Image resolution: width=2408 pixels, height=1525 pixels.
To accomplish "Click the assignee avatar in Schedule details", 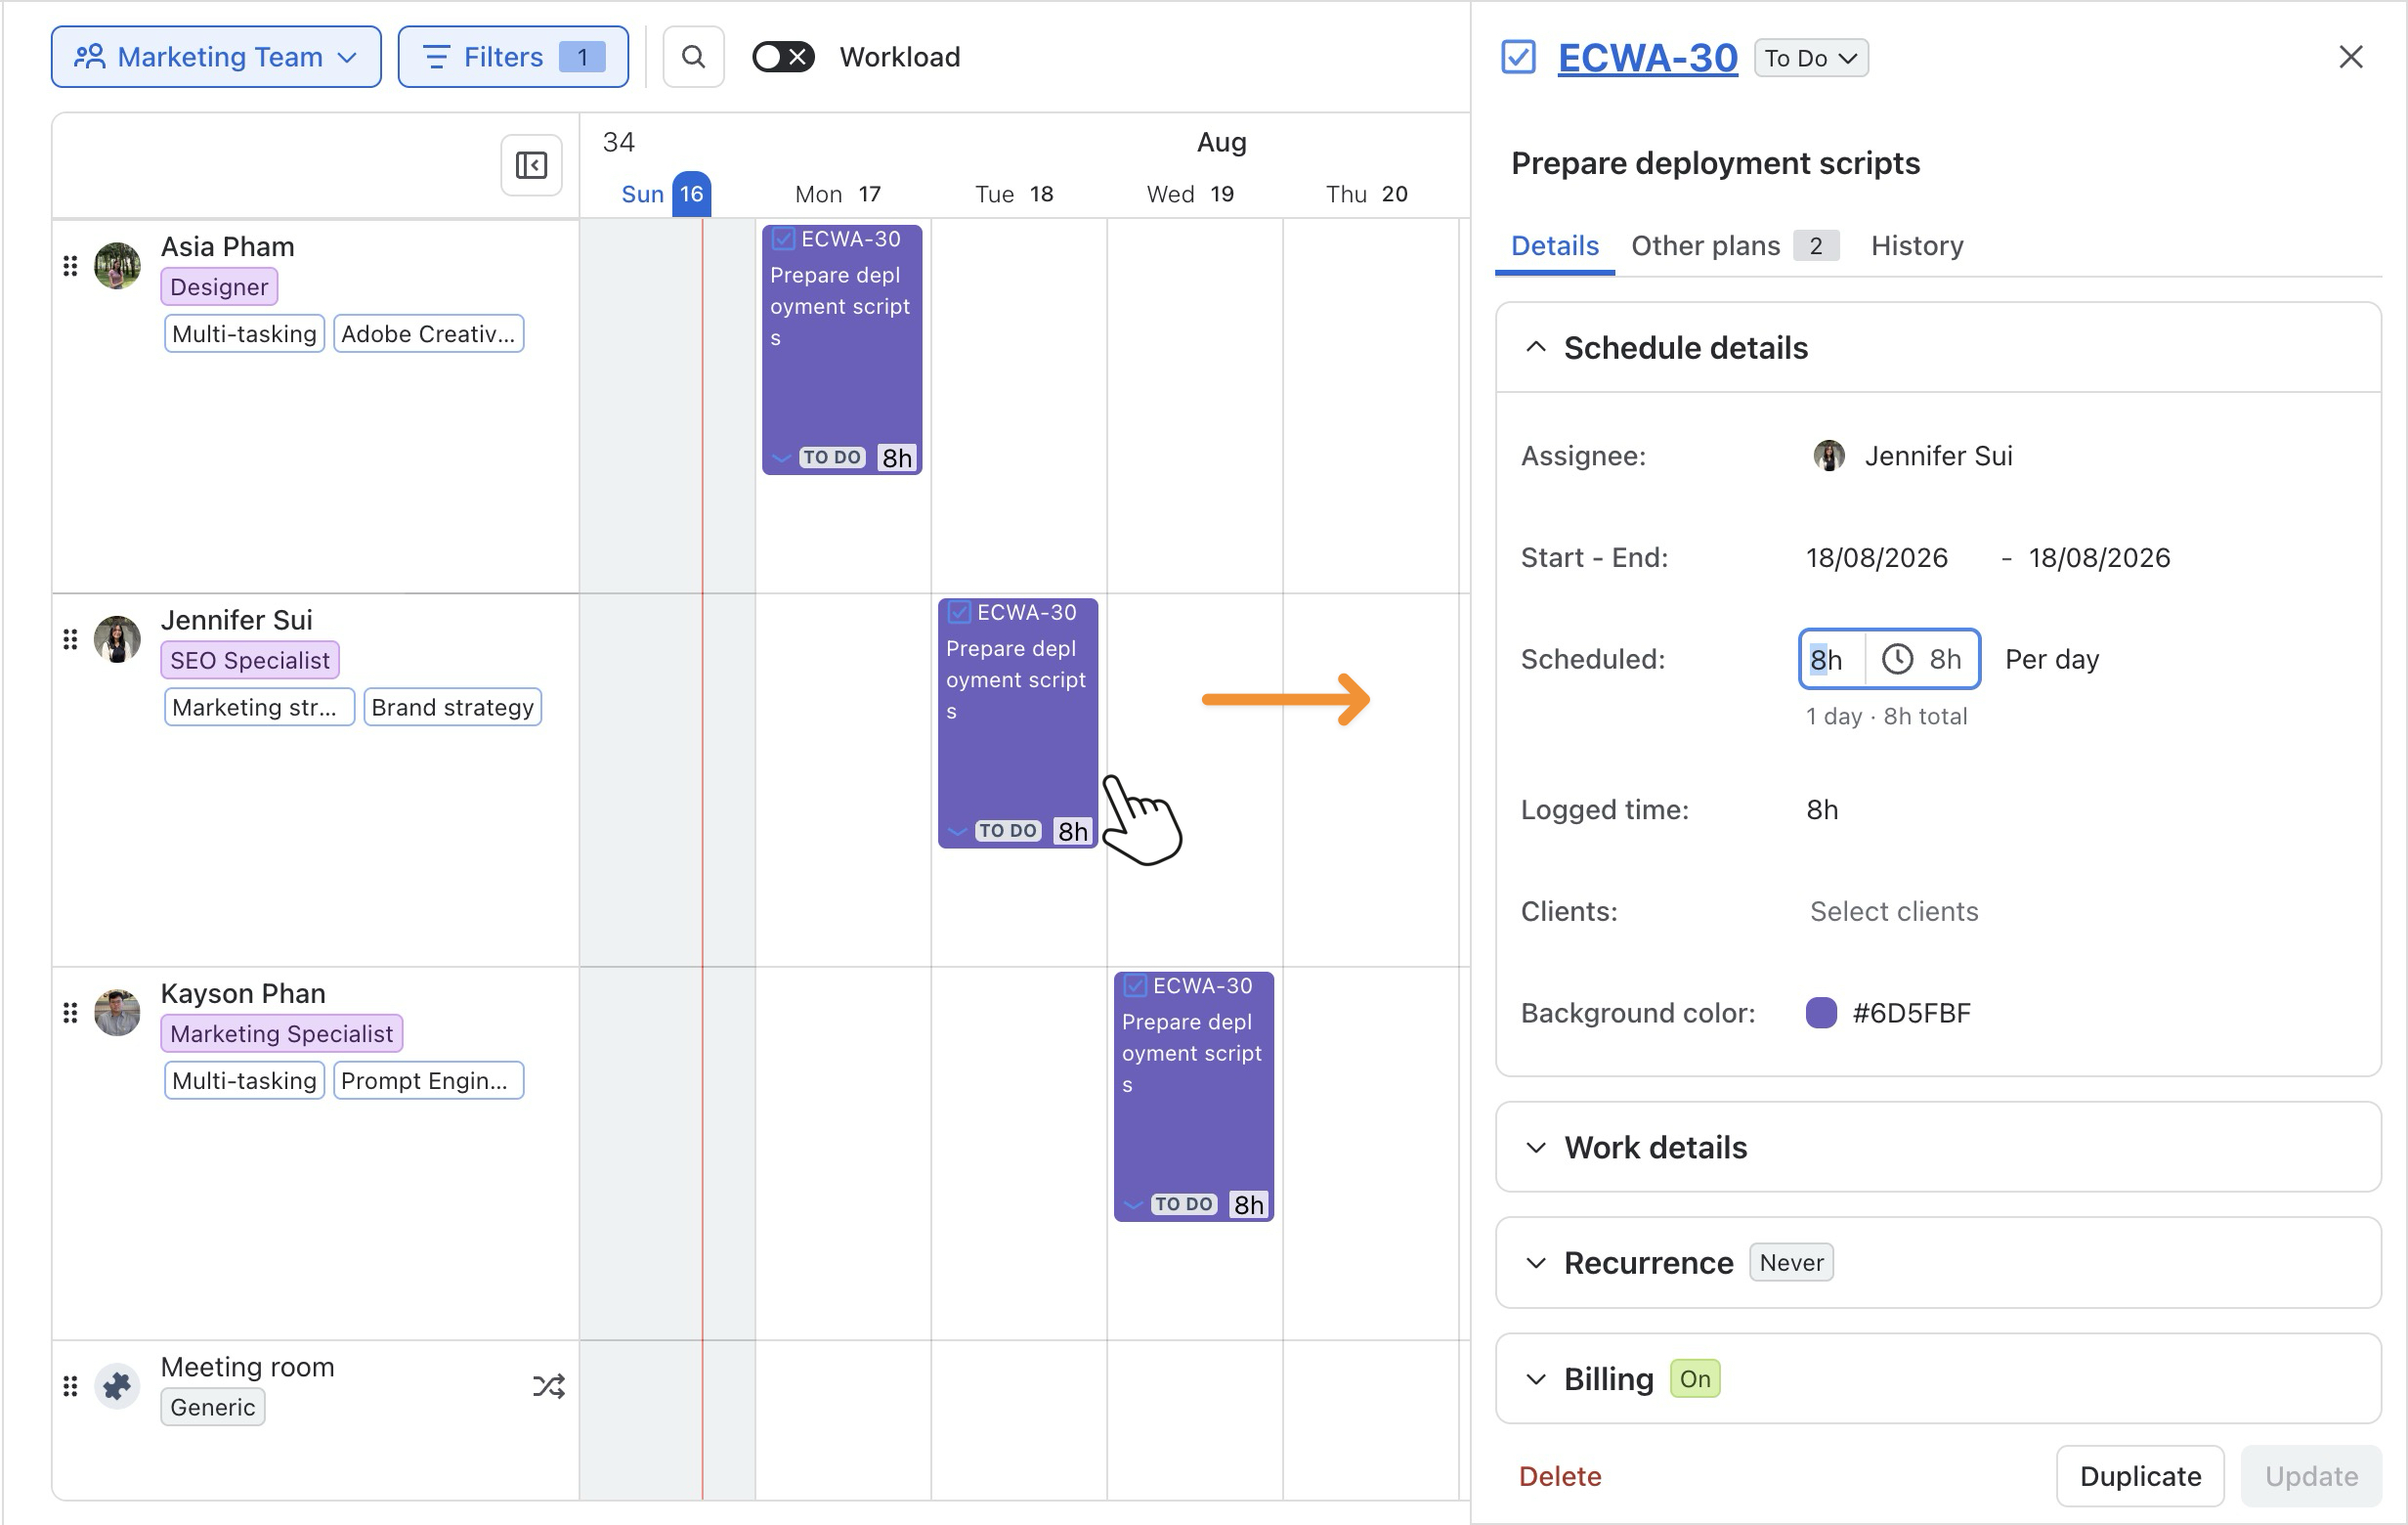I will 1829,456.
